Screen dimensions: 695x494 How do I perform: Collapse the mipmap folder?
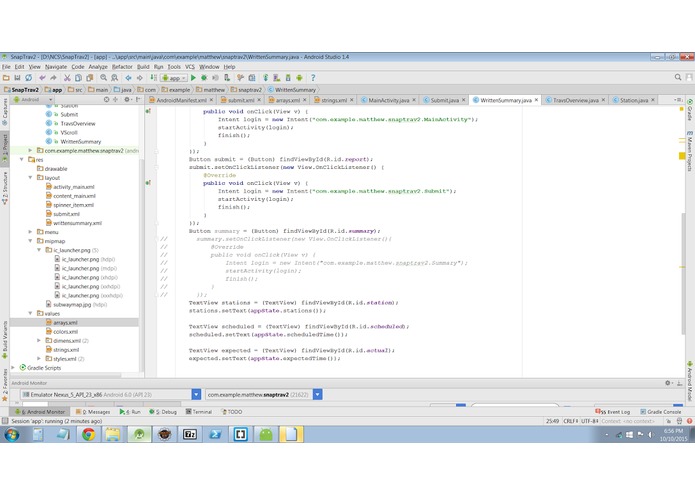point(30,241)
